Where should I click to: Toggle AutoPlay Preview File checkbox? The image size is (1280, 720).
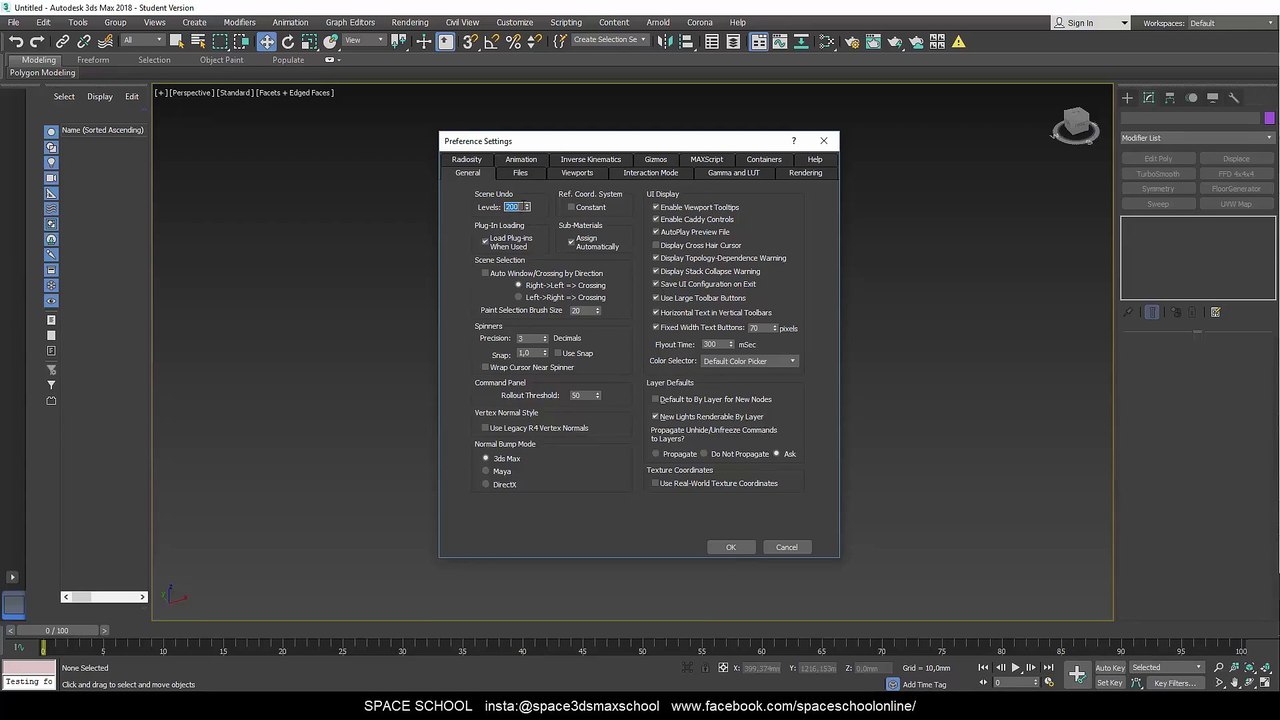pos(656,232)
